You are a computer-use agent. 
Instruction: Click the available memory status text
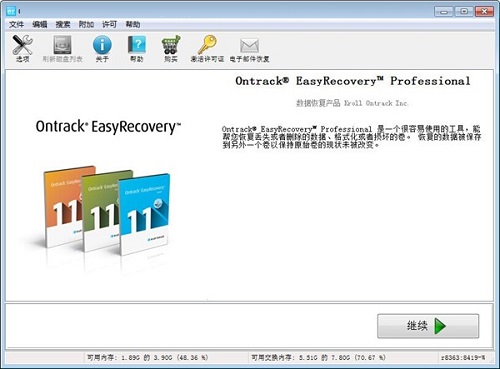148,358
